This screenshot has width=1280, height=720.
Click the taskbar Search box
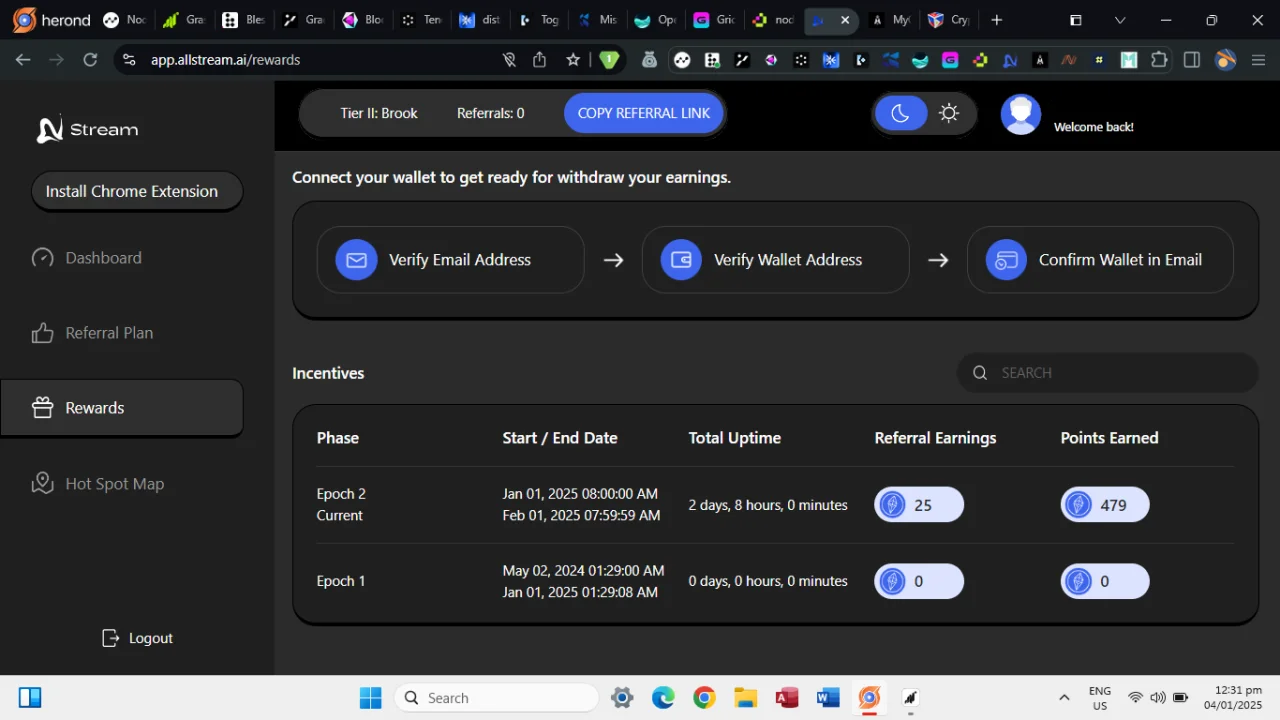pos(497,698)
